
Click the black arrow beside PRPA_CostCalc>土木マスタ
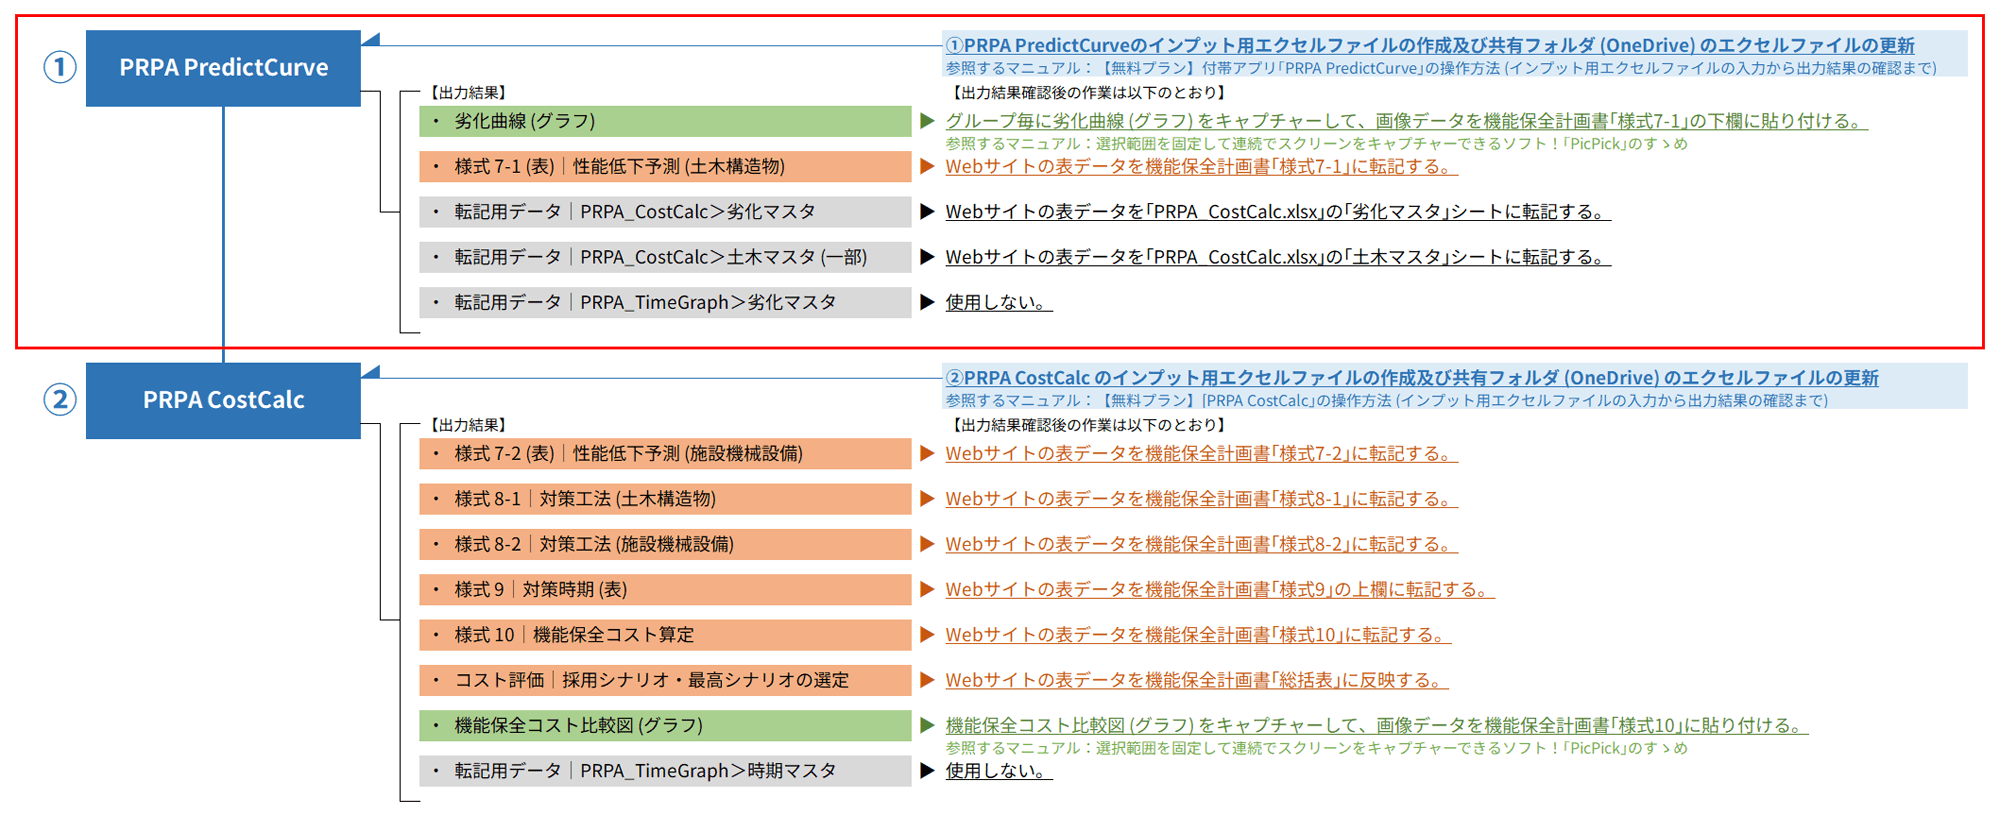(x=927, y=257)
